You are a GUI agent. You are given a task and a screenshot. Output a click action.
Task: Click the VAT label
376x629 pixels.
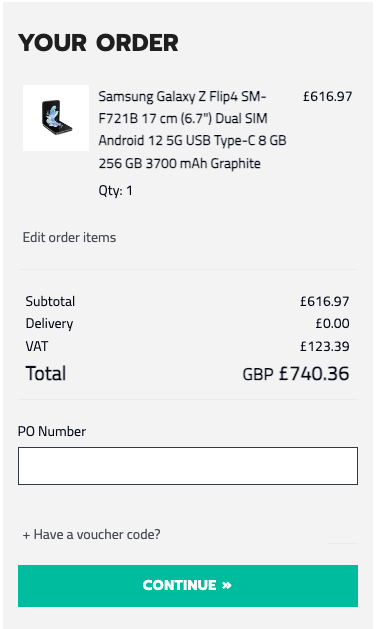pyautogui.click(x=37, y=346)
